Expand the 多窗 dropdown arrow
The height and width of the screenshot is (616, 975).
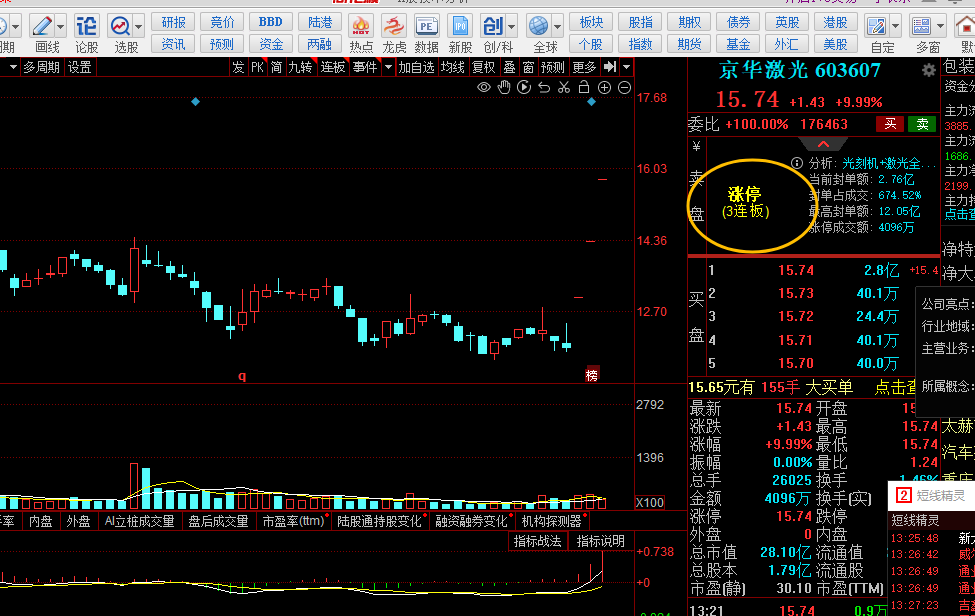[x=940, y=27]
